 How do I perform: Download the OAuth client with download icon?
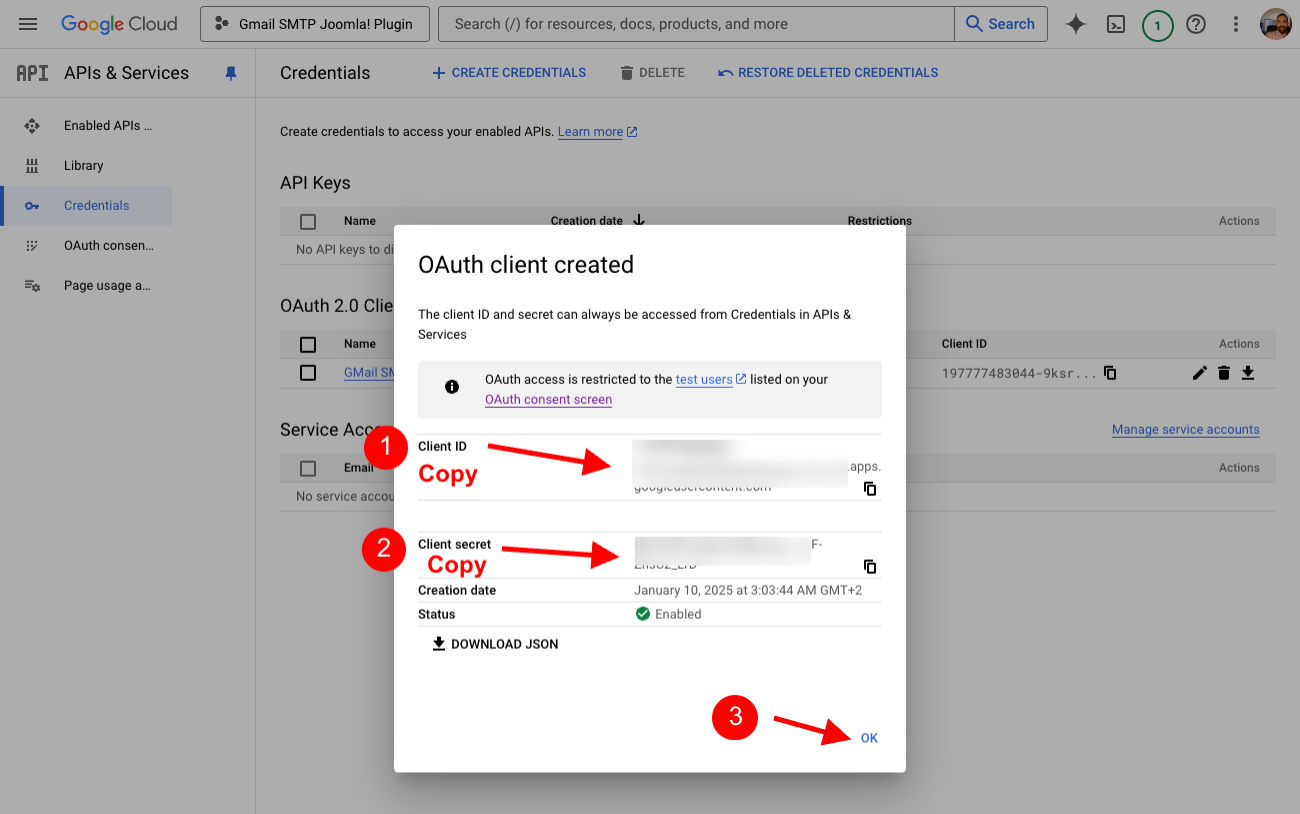(1248, 373)
